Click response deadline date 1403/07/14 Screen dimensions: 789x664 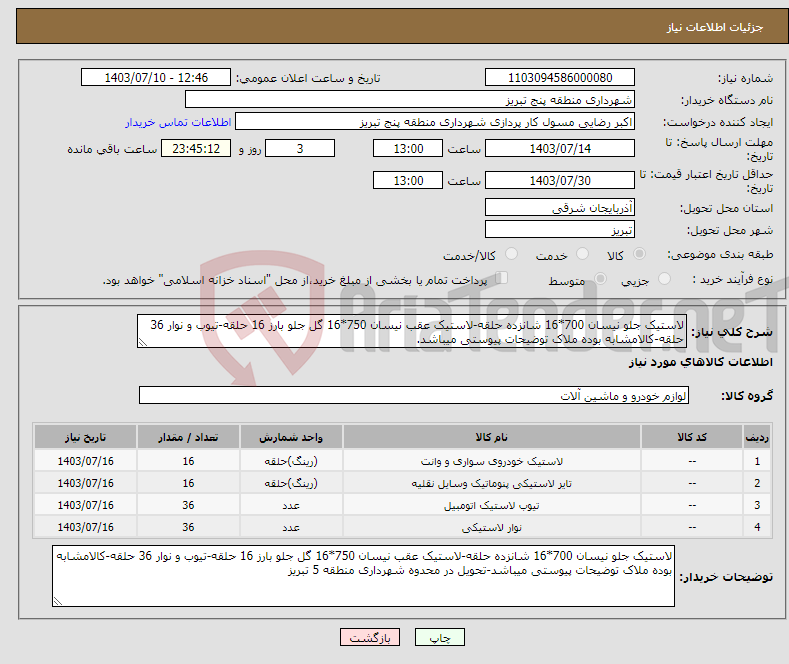point(560,148)
